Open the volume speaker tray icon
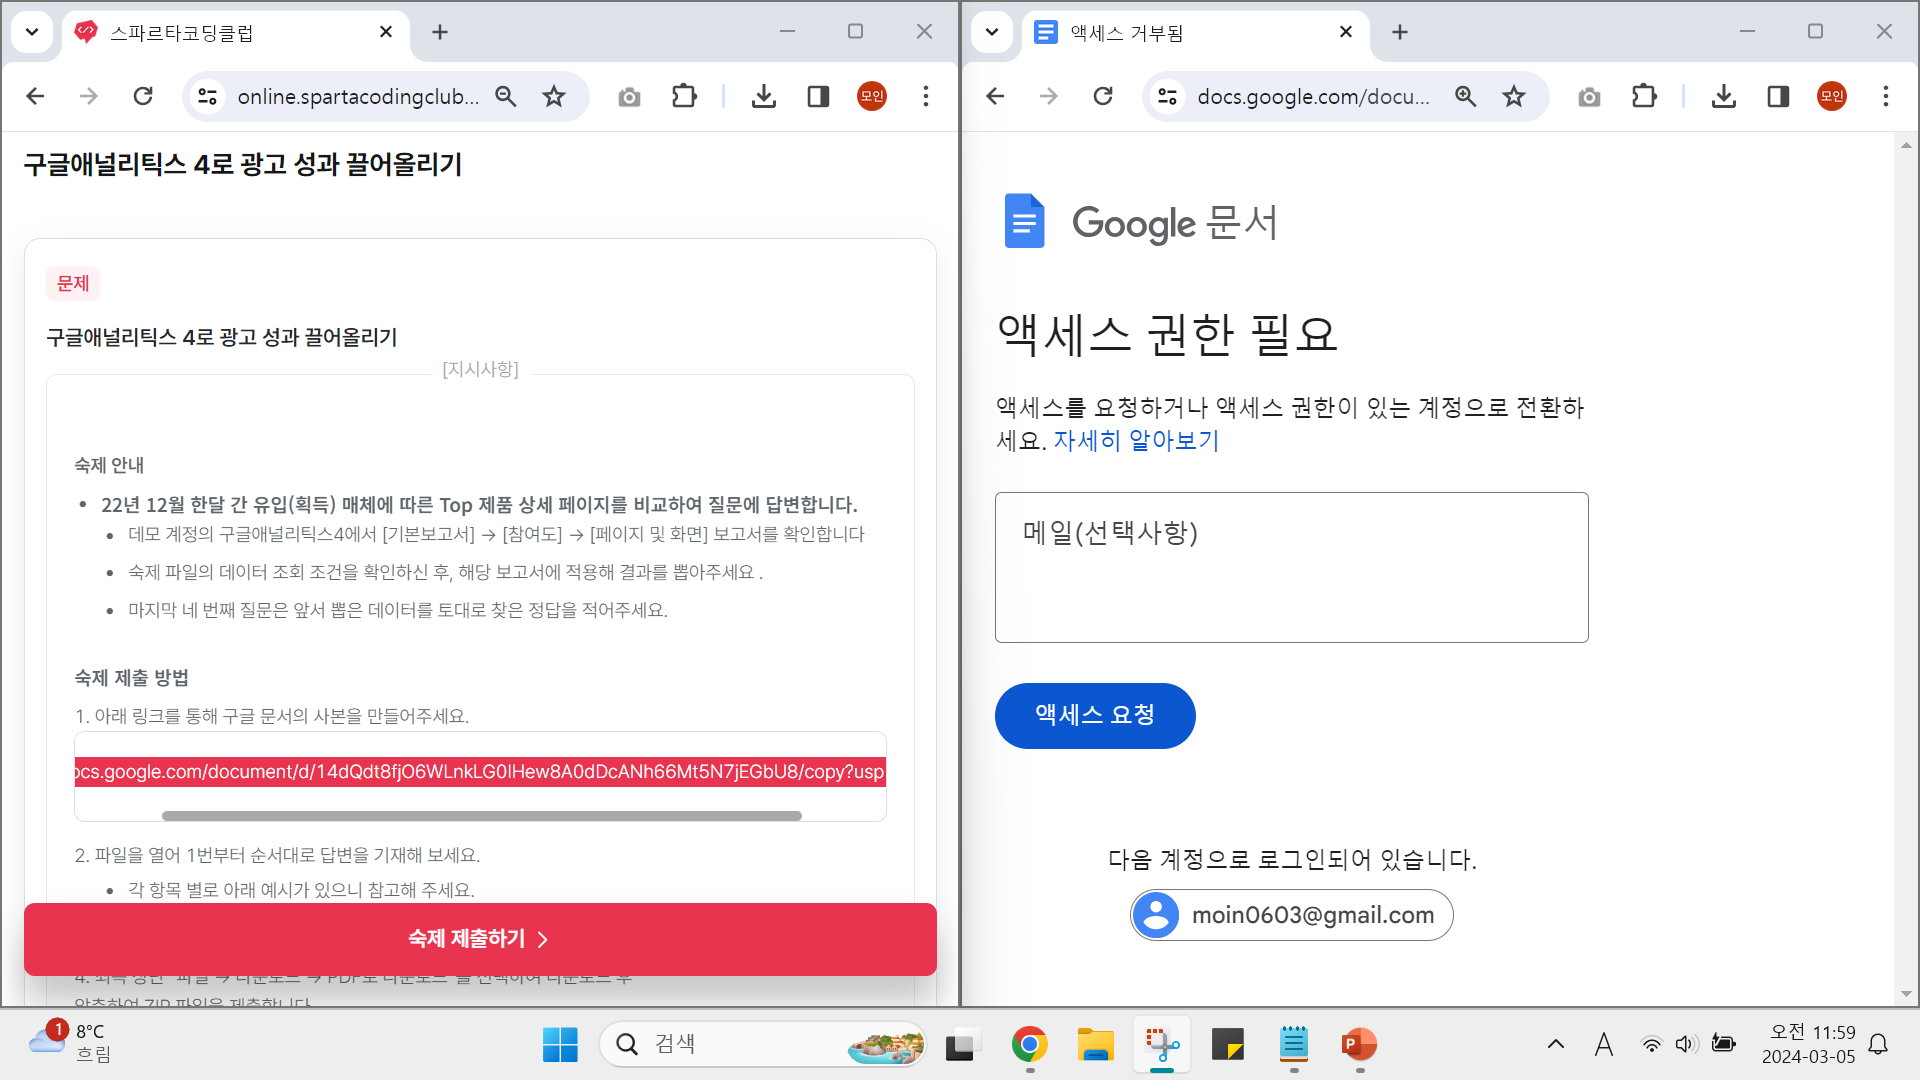Image resolution: width=1920 pixels, height=1080 pixels. tap(1687, 1044)
